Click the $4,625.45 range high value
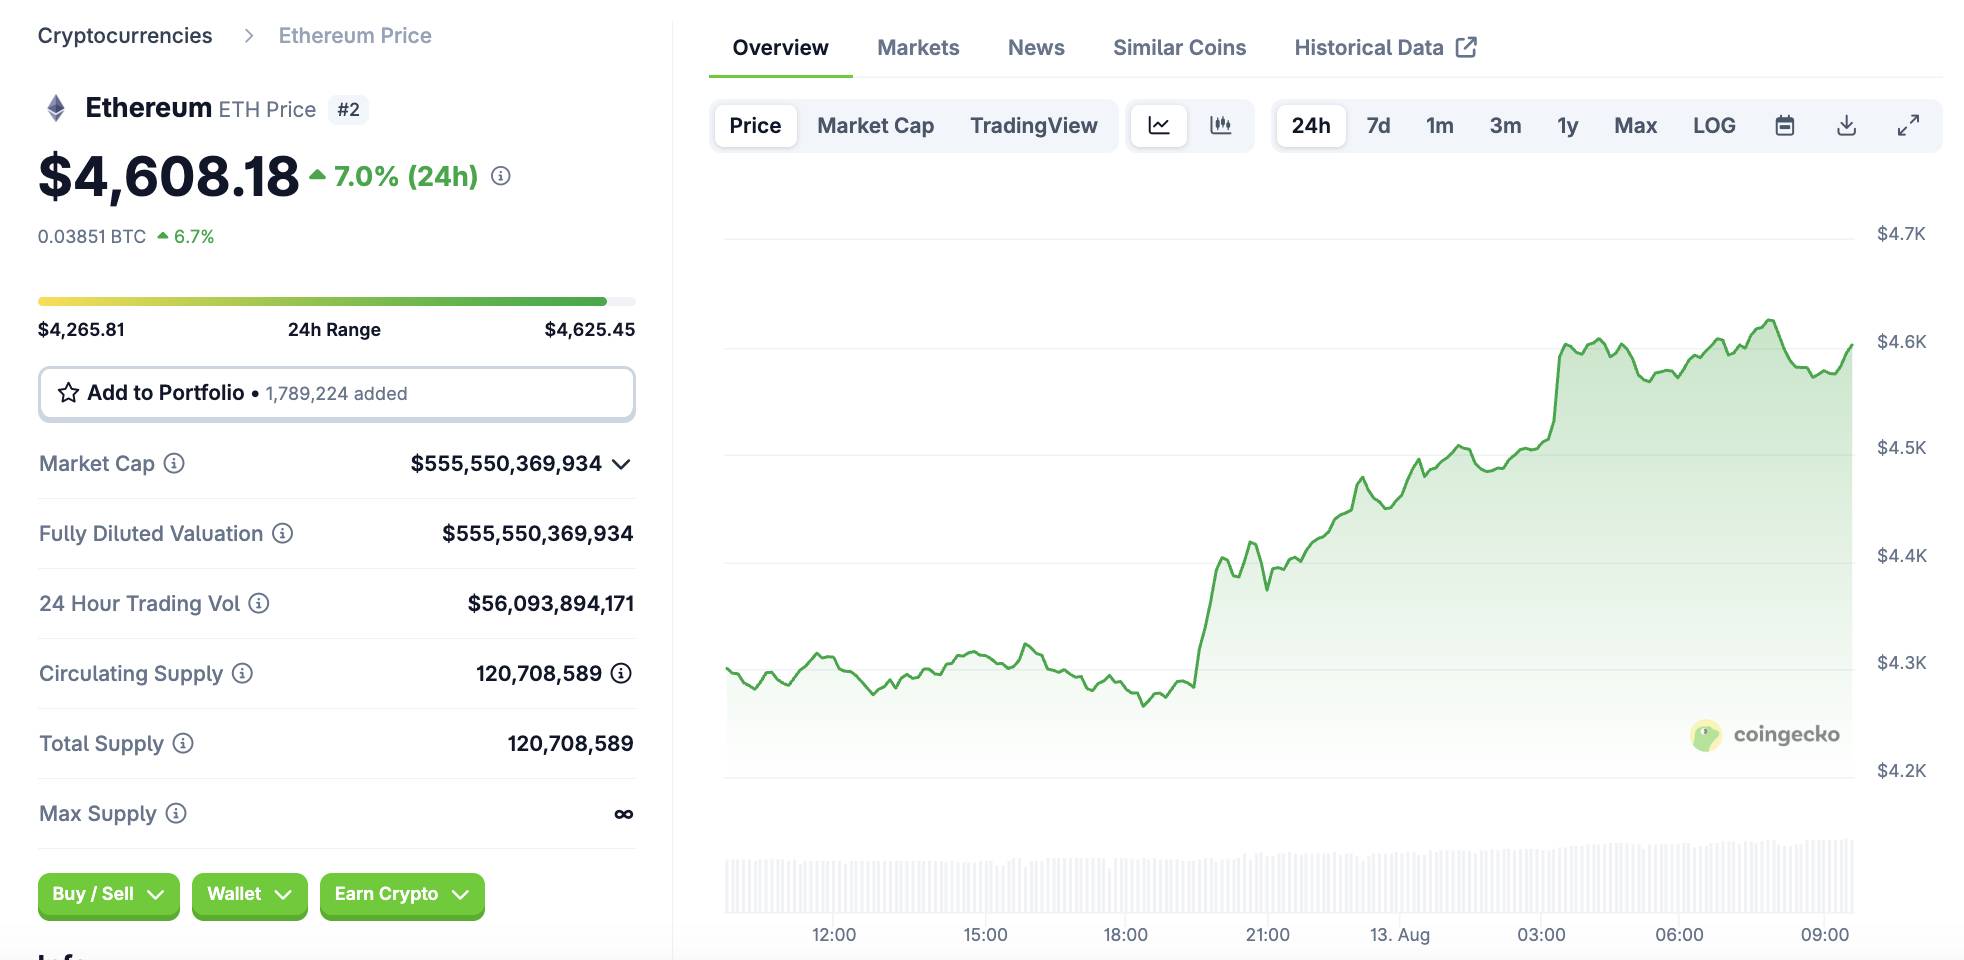 pyautogui.click(x=590, y=330)
